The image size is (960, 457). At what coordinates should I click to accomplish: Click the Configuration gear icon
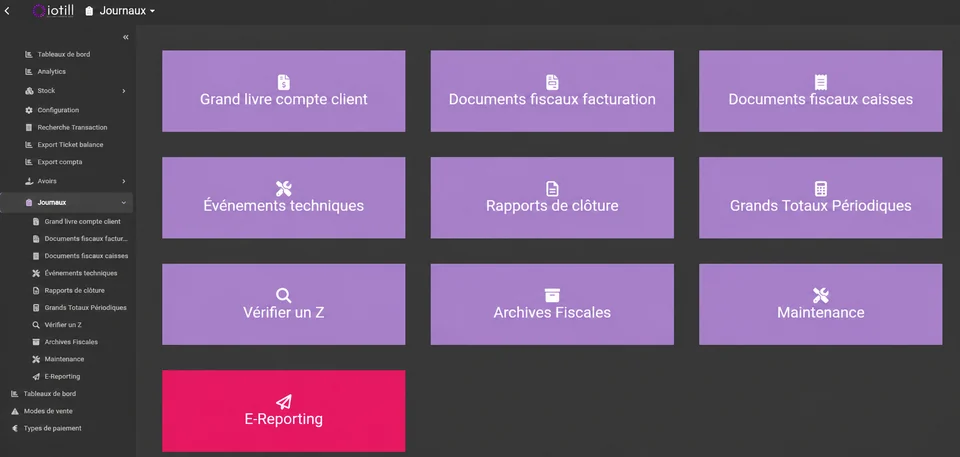29,110
